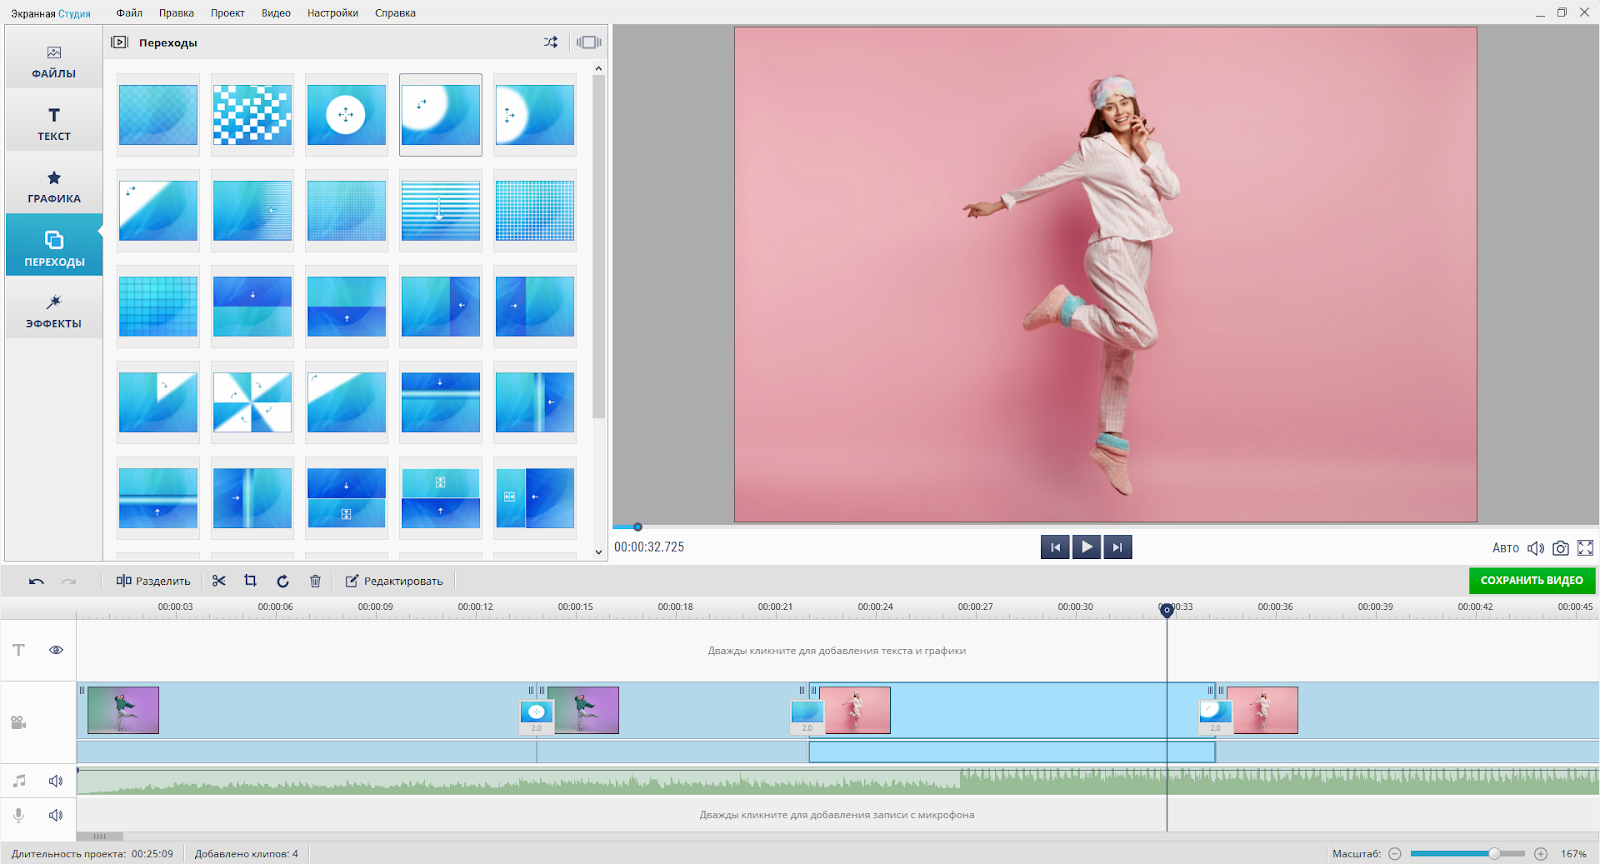
Task: Click the play button in player
Action: point(1086,547)
